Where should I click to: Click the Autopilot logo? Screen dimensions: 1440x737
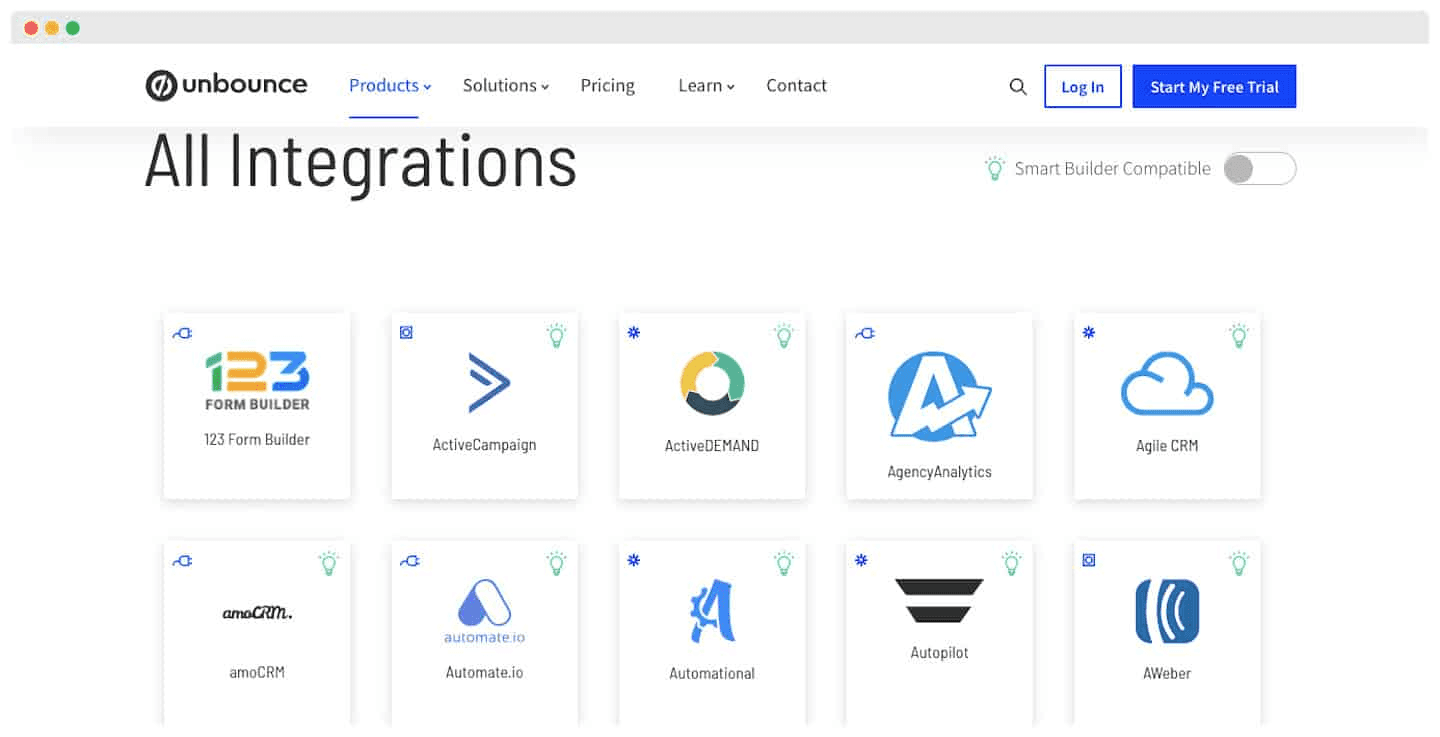point(939,600)
